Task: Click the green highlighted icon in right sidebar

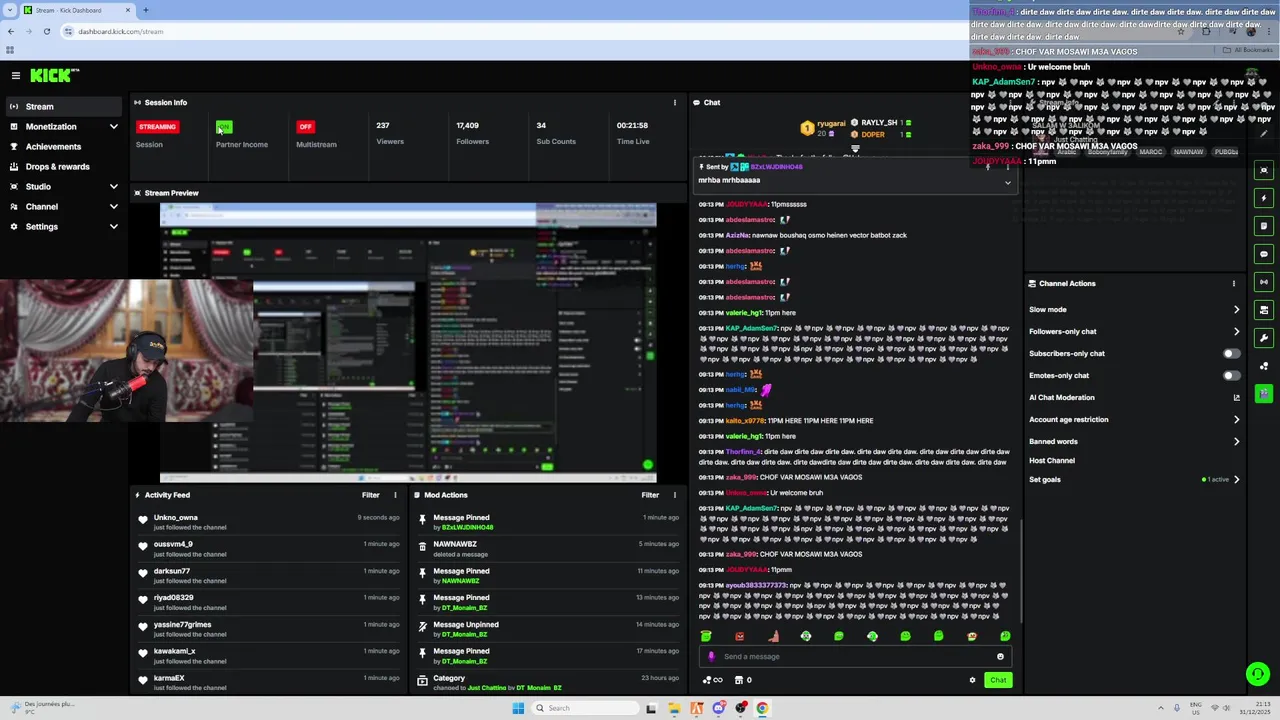Action: 1264,394
